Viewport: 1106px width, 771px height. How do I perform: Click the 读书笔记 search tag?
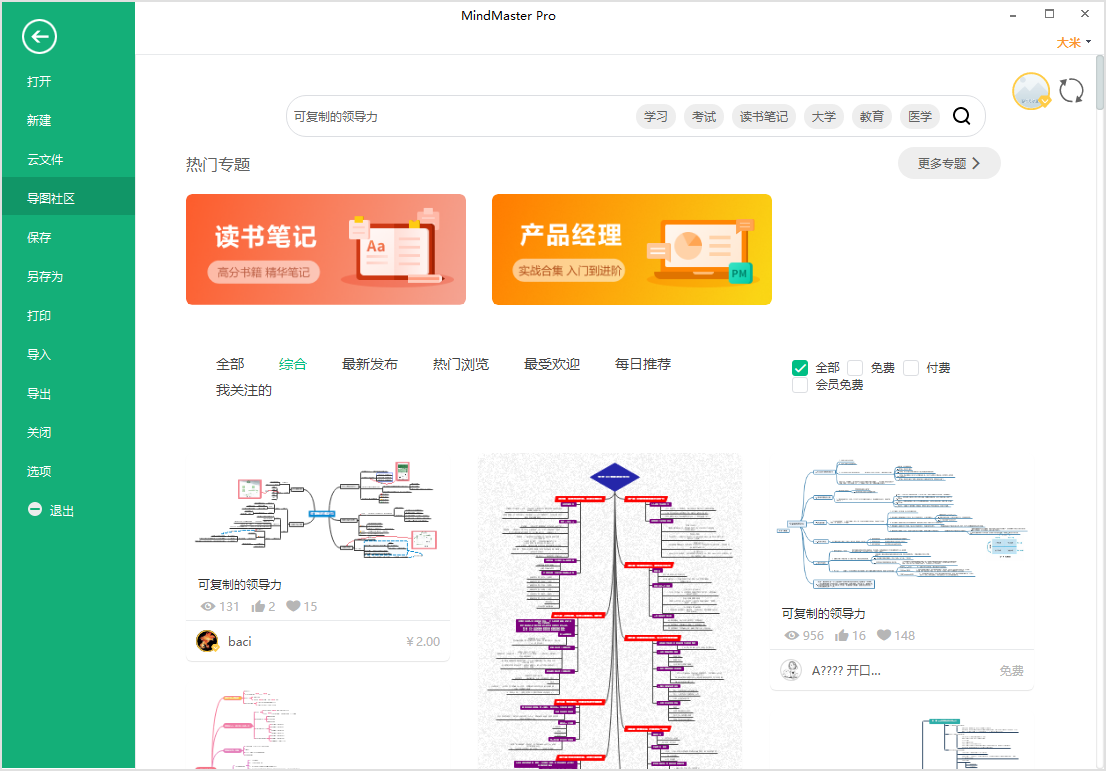tap(764, 116)
